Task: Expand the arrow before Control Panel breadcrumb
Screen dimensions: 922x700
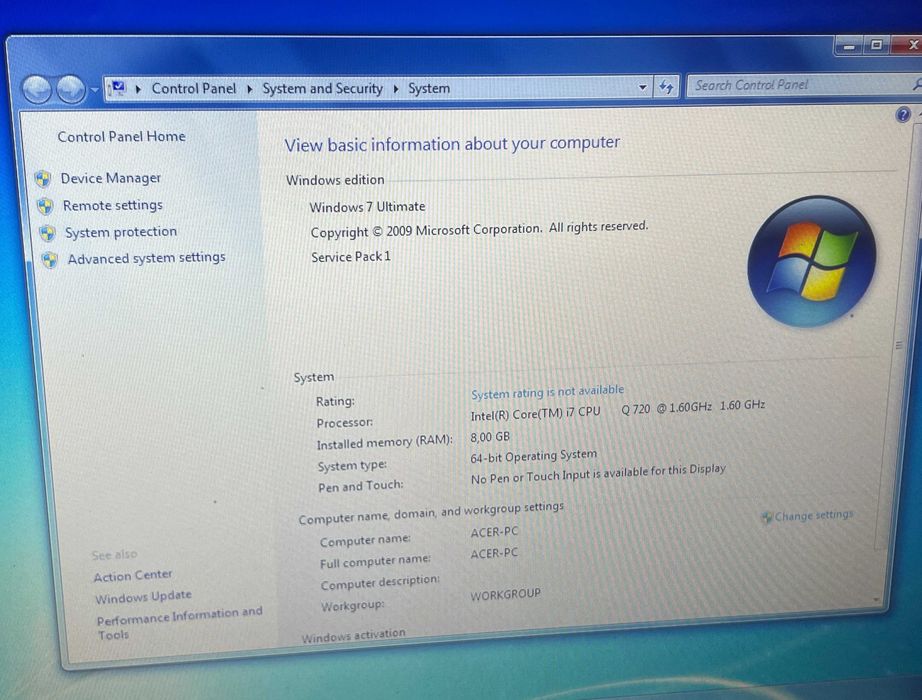Action: [x=138, y=89]
